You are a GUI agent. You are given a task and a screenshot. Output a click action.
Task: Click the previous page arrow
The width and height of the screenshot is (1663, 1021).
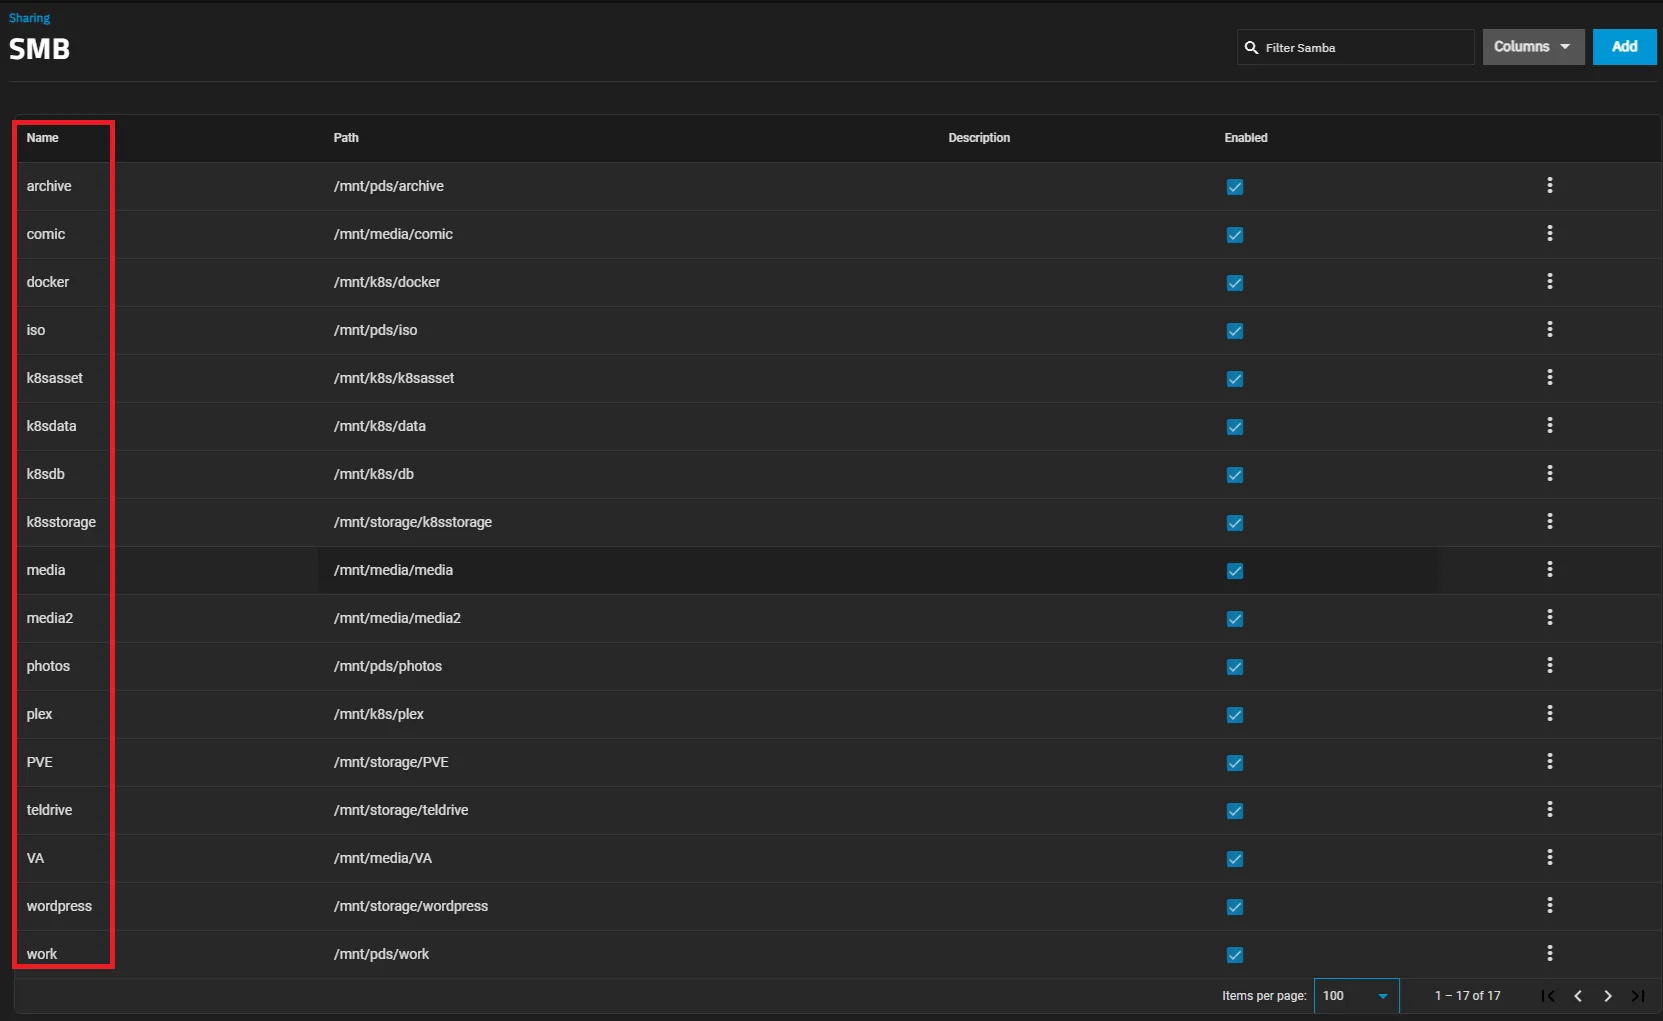1578,996
